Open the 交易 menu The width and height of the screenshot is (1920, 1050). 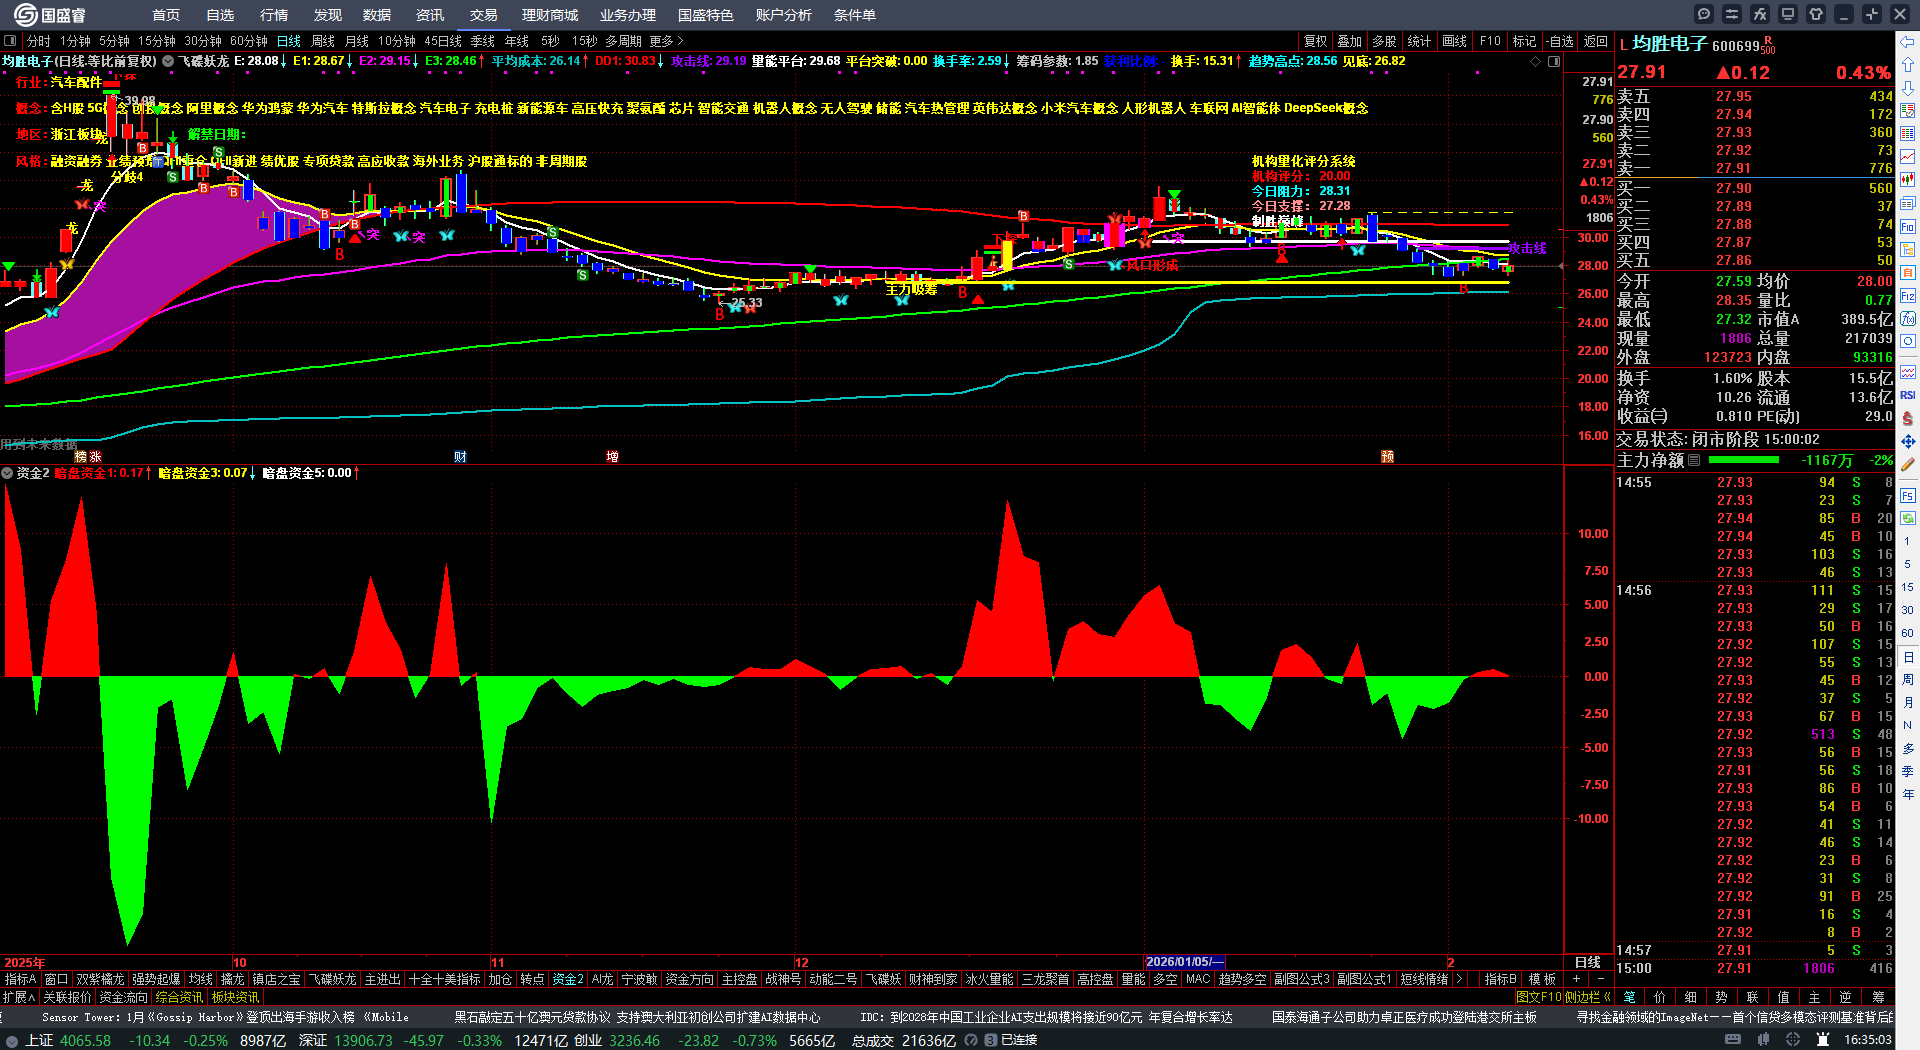[484, 15]
